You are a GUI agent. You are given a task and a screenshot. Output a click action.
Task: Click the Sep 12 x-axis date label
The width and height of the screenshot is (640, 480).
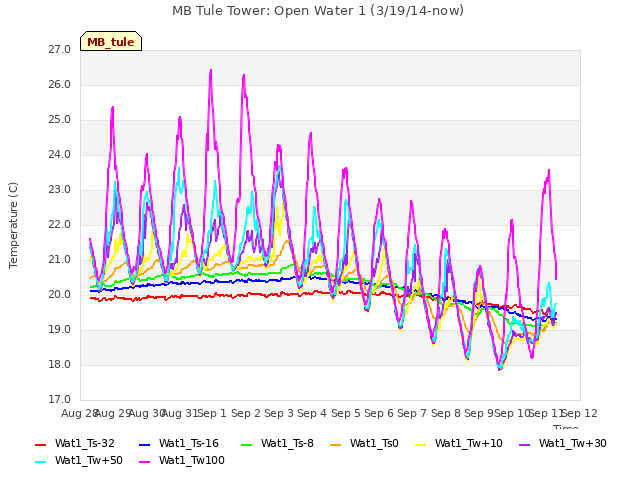click(579, 414)
